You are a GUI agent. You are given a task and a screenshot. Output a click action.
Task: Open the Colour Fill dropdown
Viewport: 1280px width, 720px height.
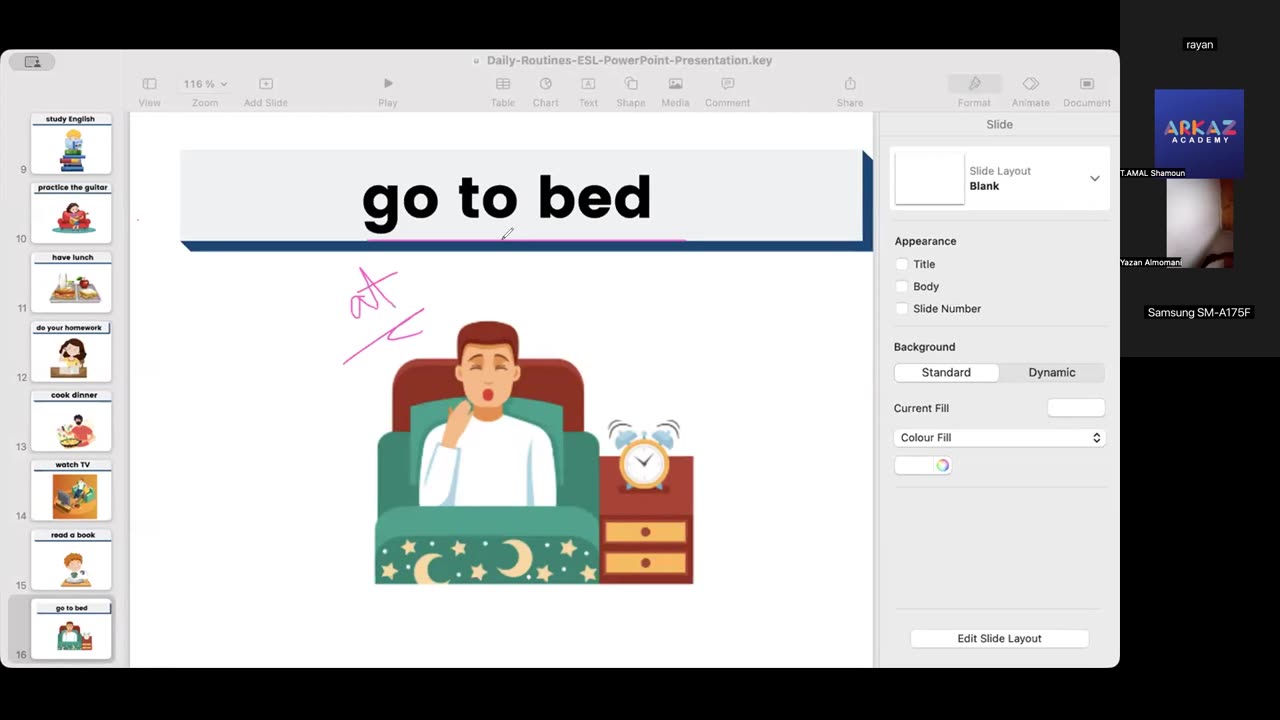tap(1000, 438)
